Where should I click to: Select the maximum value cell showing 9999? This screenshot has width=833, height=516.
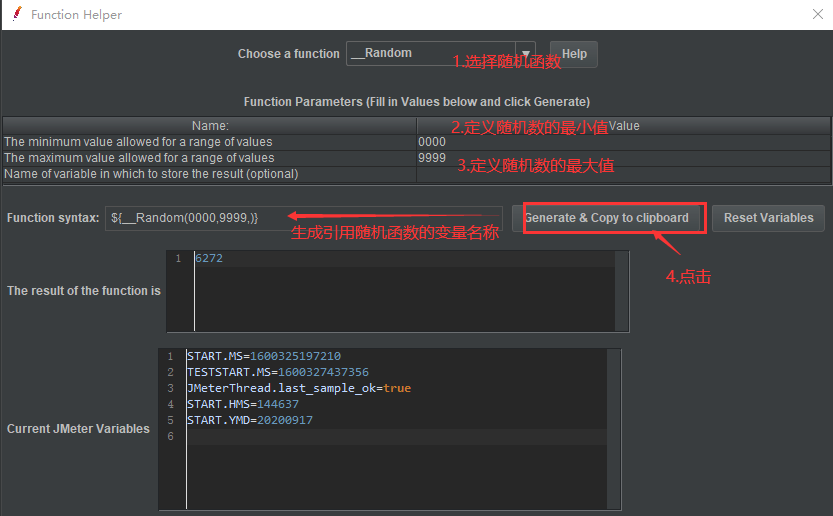point(622,158)
